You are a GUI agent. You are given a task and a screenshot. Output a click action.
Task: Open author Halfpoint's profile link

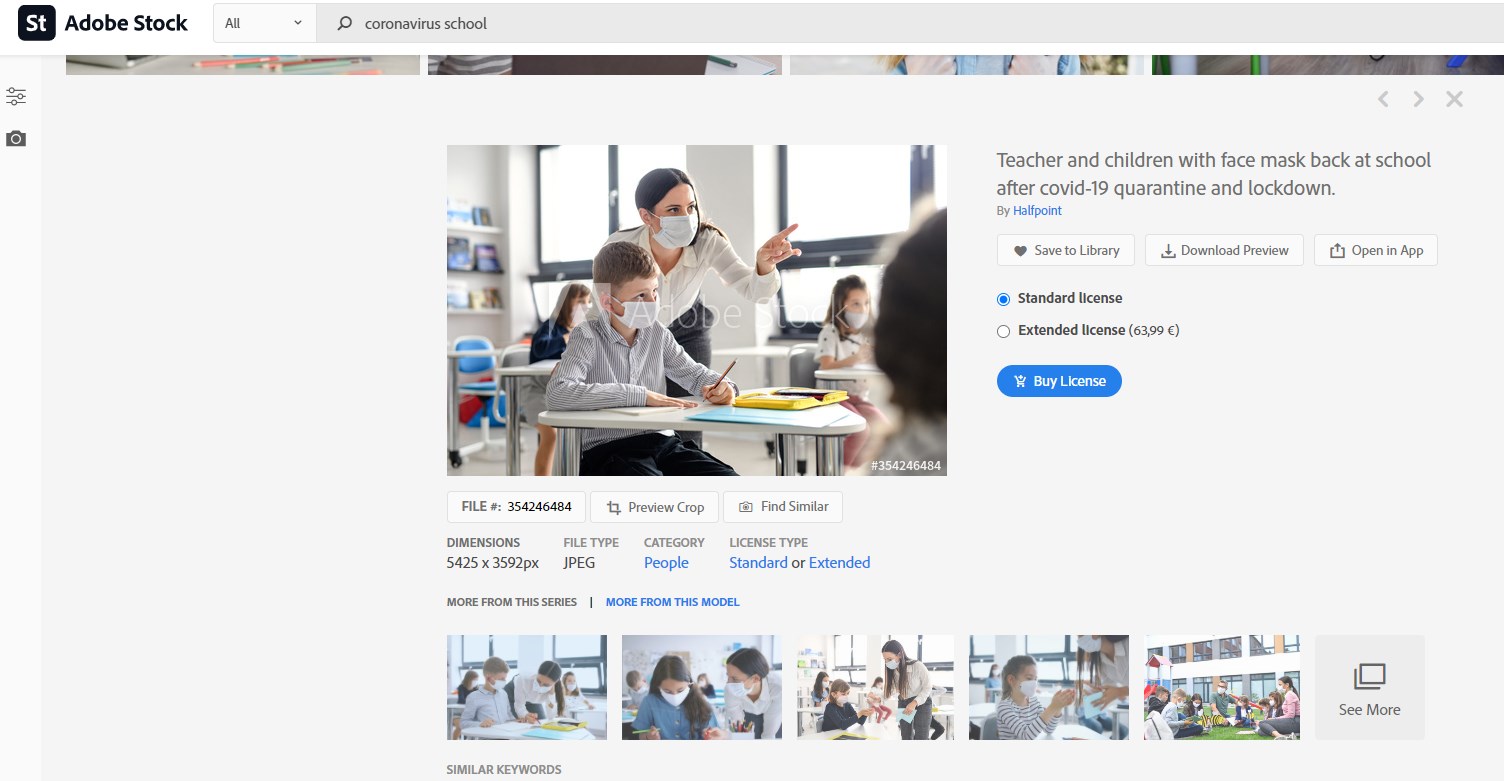[1038, 211]
